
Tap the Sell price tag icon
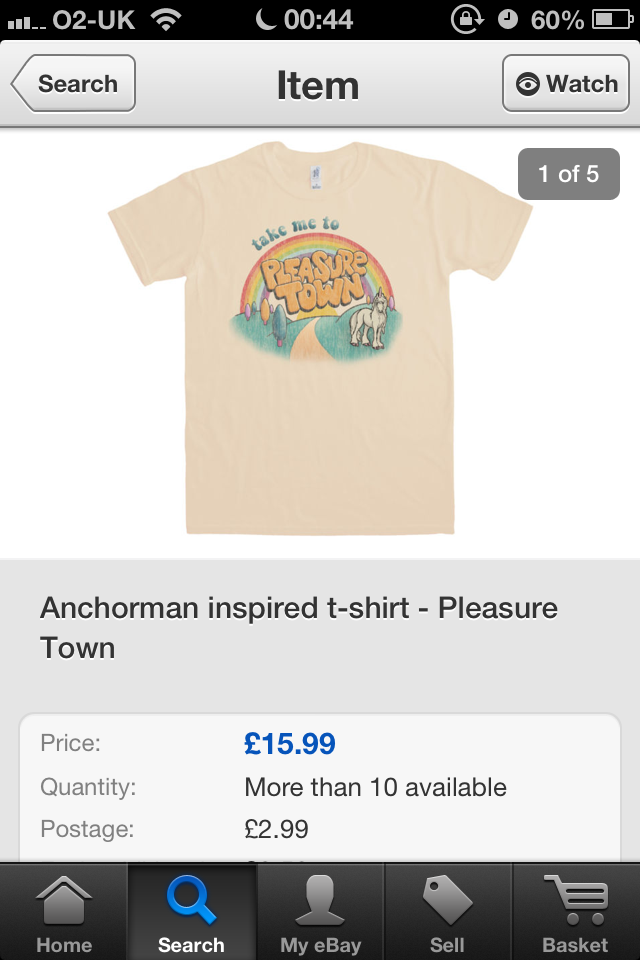[447, 900]
